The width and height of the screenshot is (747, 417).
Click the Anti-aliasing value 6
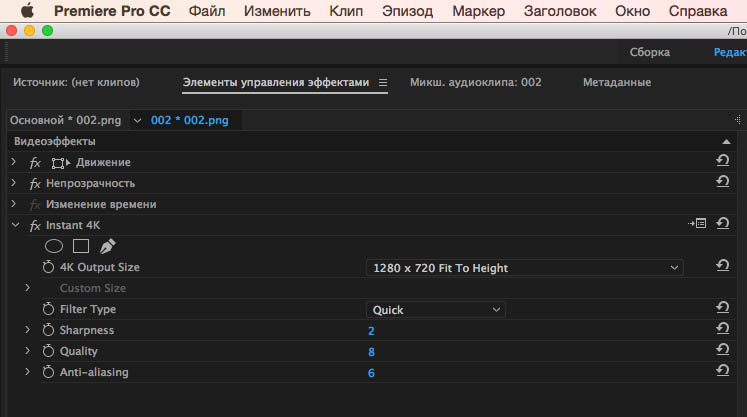371,373
